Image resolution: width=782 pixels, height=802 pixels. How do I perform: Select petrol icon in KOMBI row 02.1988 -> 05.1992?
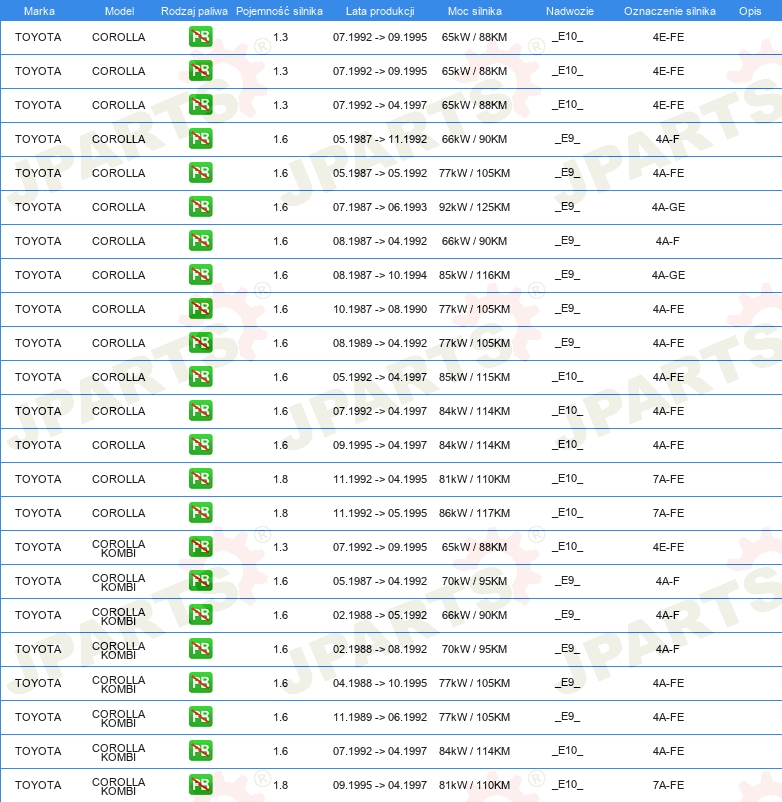(x=200, y=615)
